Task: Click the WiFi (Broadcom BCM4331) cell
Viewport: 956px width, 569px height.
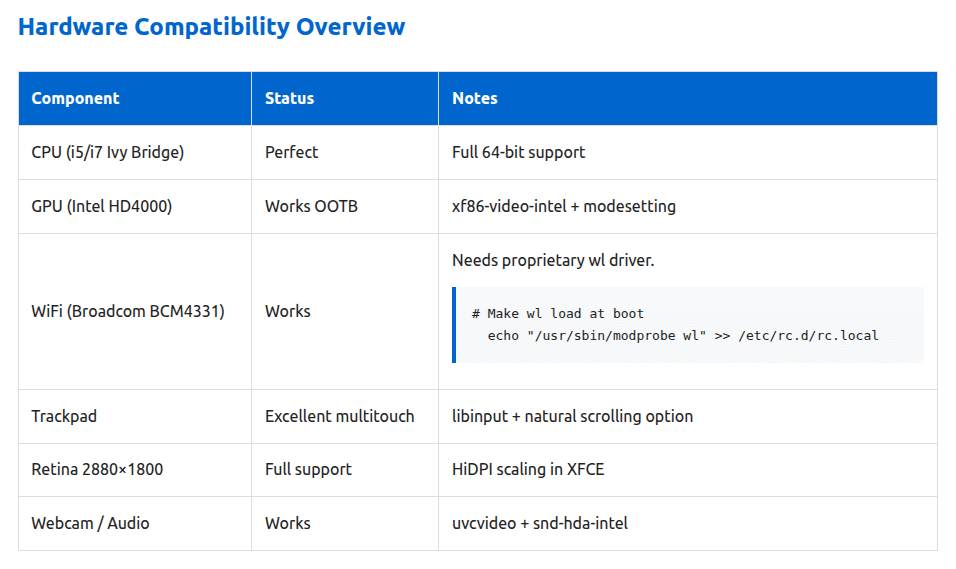Action: point(135,311)
